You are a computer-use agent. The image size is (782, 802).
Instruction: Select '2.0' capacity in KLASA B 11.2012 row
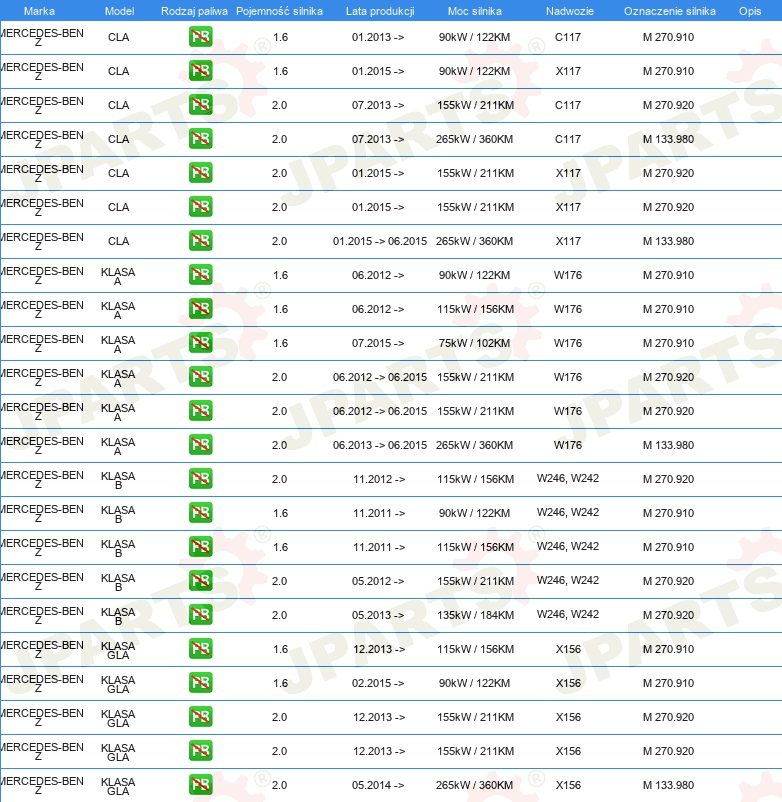(279, 479)
